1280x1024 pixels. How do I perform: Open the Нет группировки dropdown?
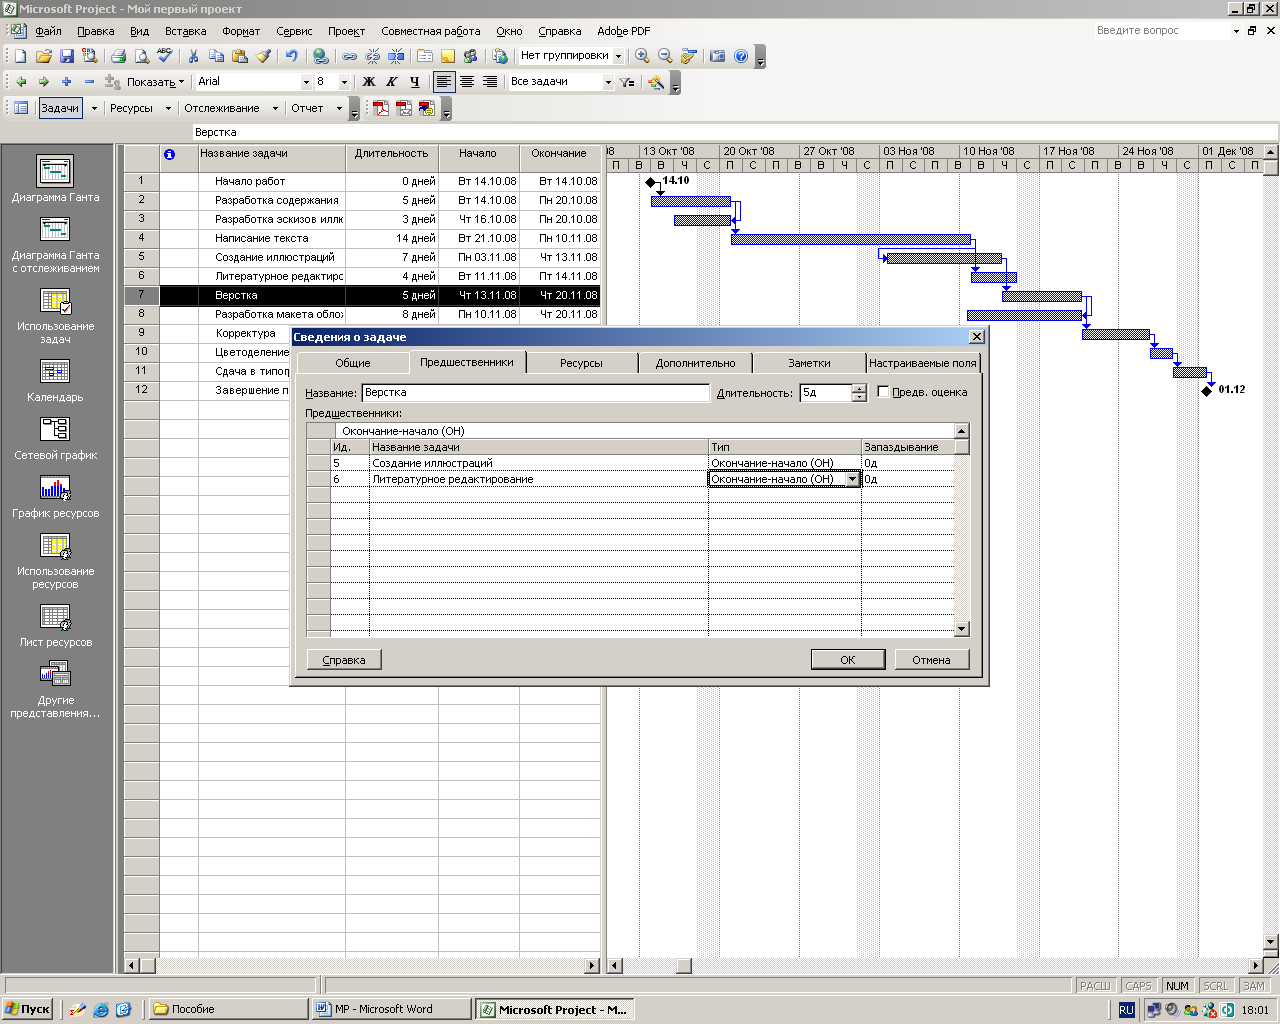point(618,56)
